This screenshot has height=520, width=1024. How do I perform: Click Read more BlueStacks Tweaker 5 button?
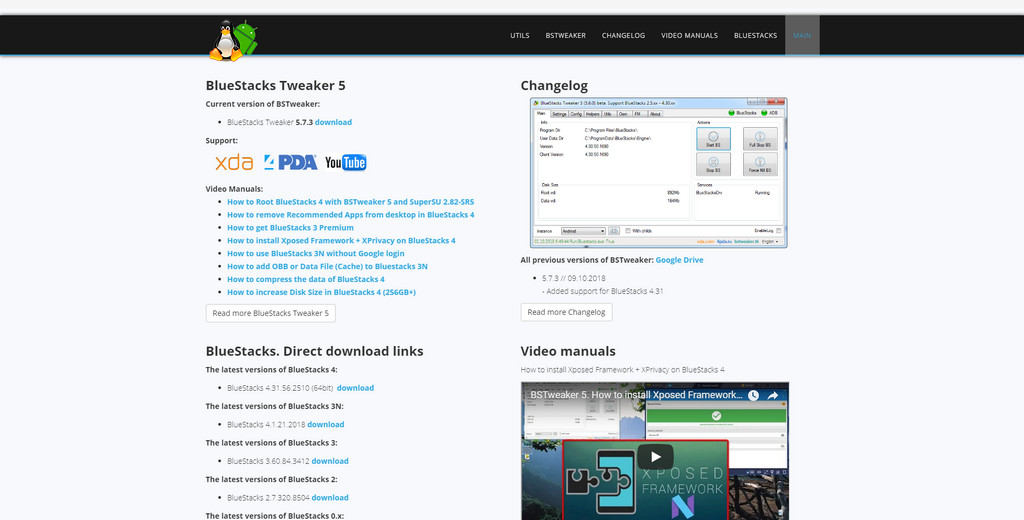click(x=270, y=313)
